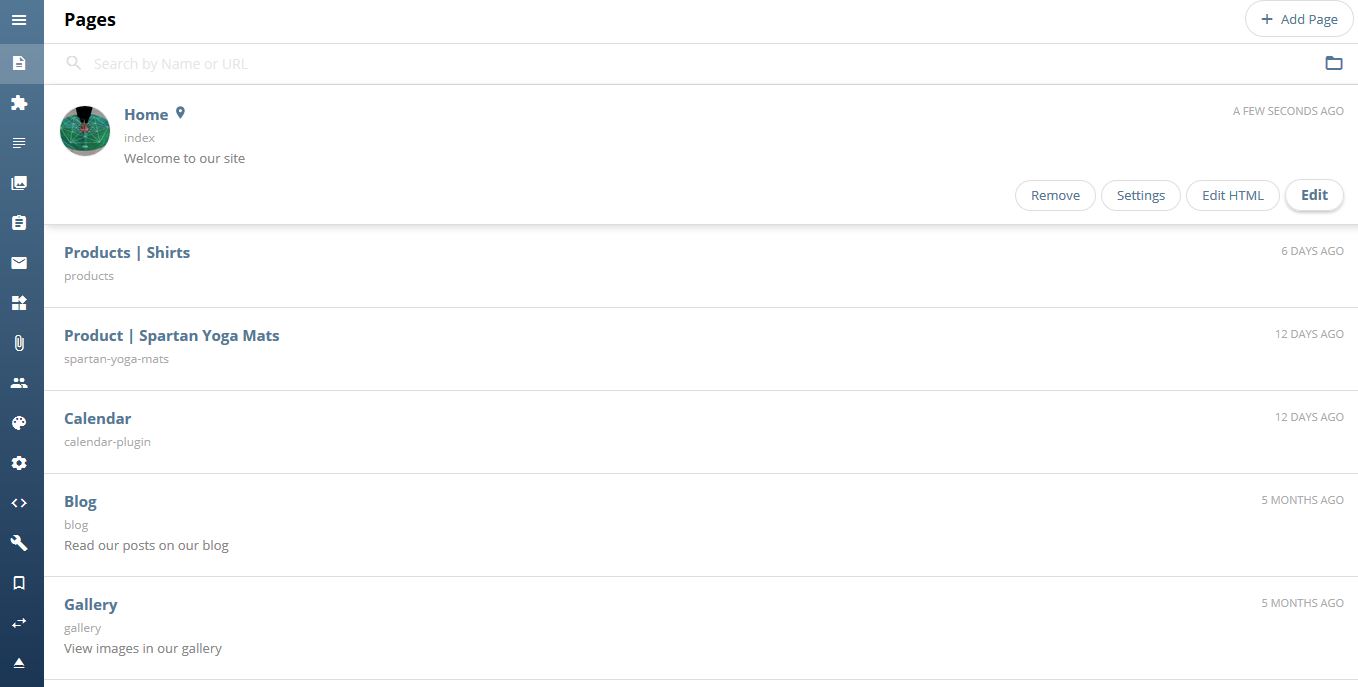Image resolution: width=1358 pixels, height=687 pixels.
Task: Open the envelope mail icon in sidebar
Action: pos(19,263)
